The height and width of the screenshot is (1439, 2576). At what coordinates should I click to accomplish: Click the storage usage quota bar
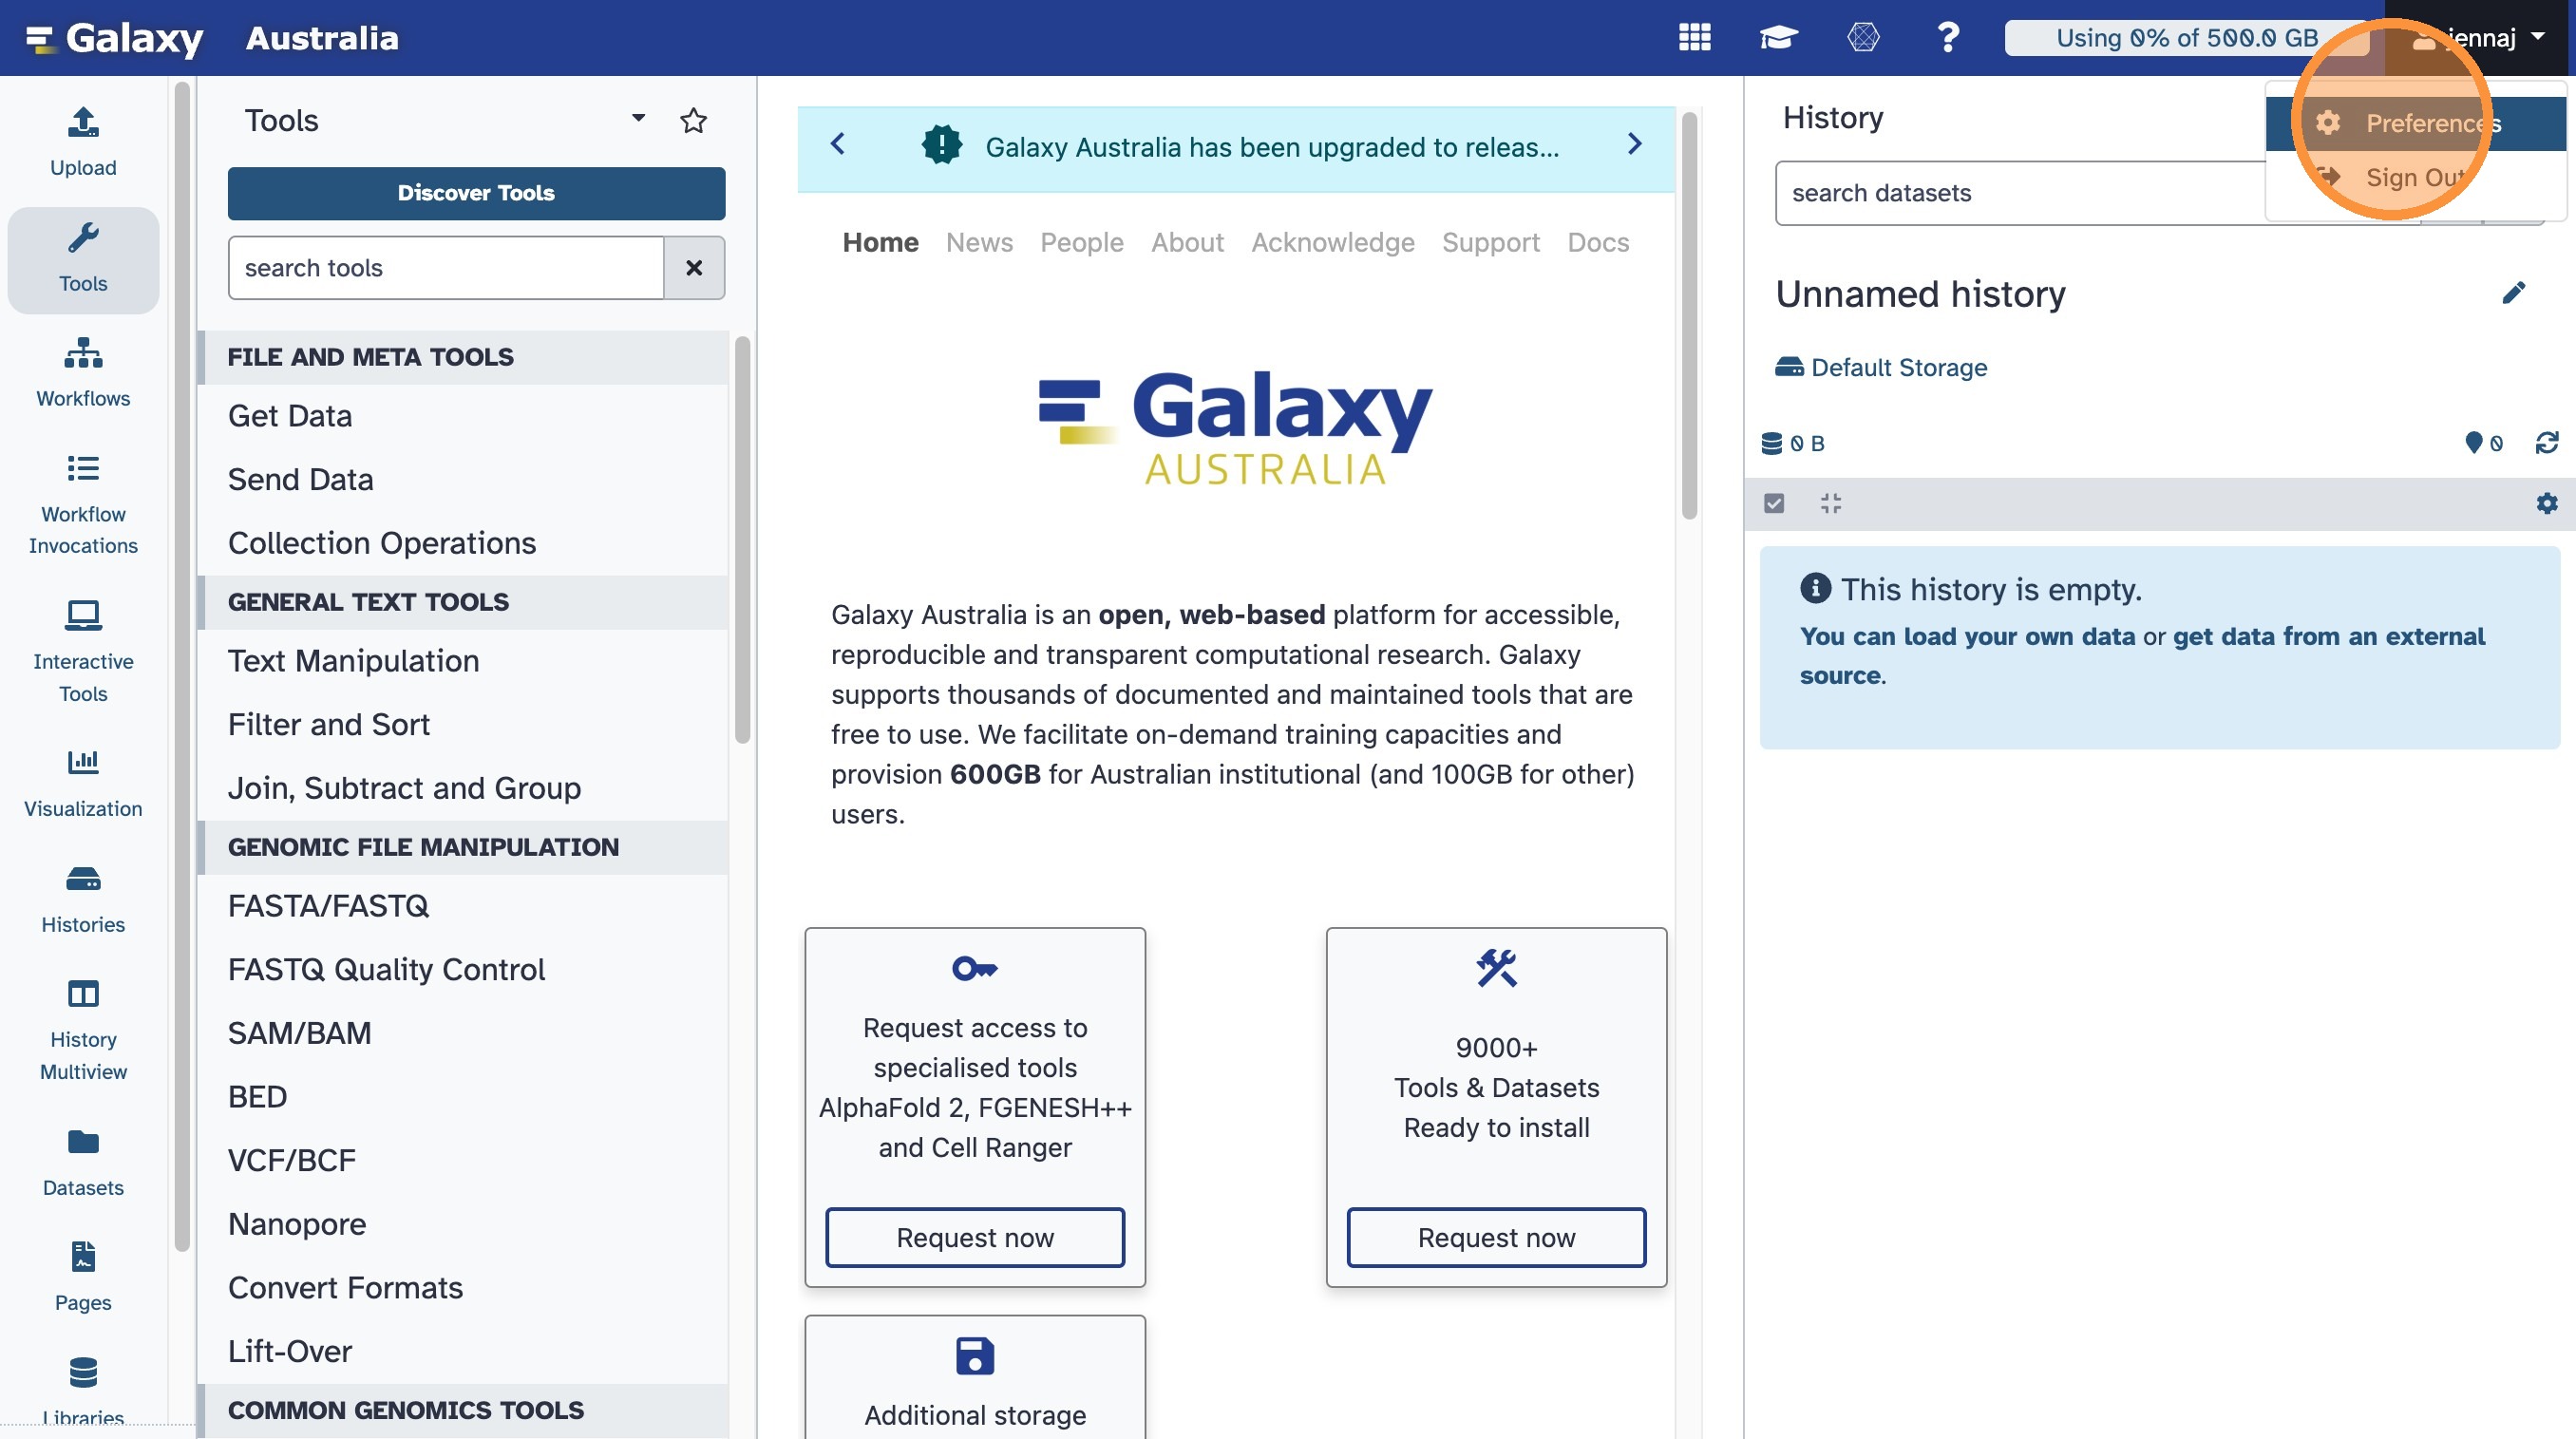pos(2186,38)
